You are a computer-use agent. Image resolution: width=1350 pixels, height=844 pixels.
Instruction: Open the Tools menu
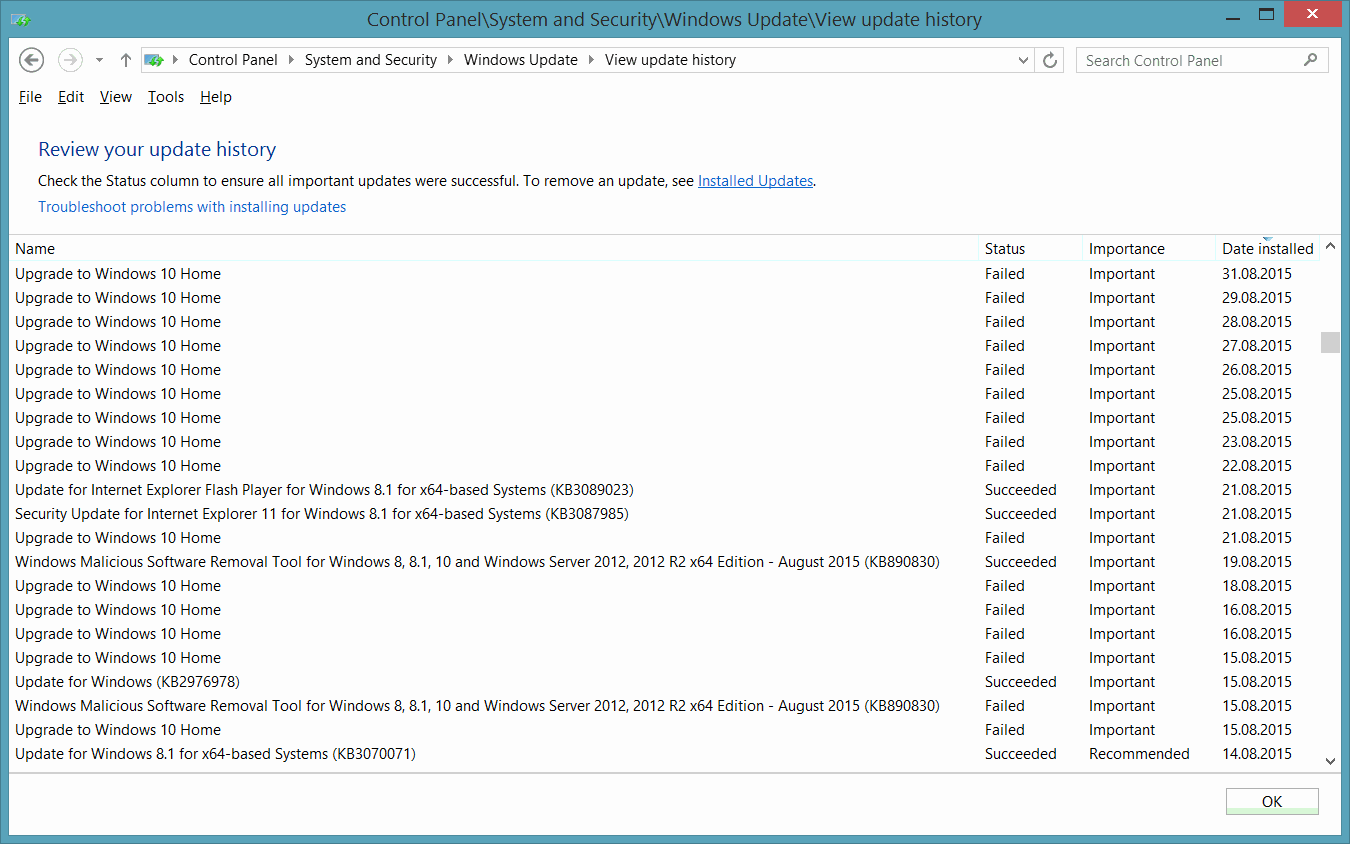tap(166, 97)
